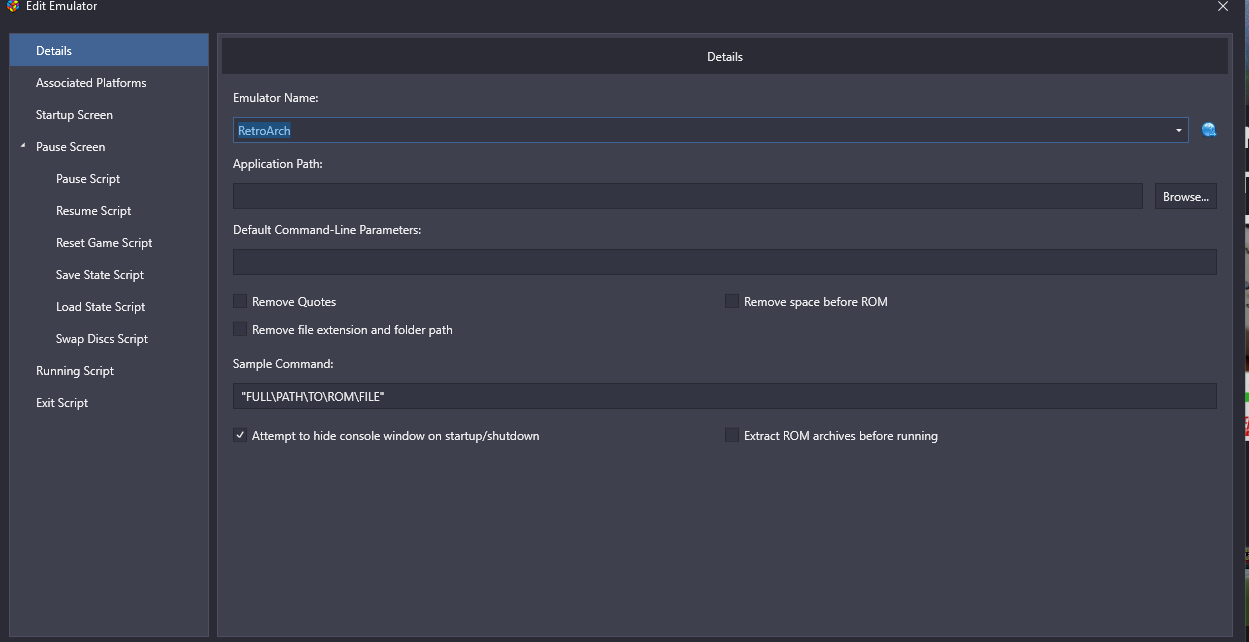
Task: Focus the Application Path input field
Action: point(687,196)
